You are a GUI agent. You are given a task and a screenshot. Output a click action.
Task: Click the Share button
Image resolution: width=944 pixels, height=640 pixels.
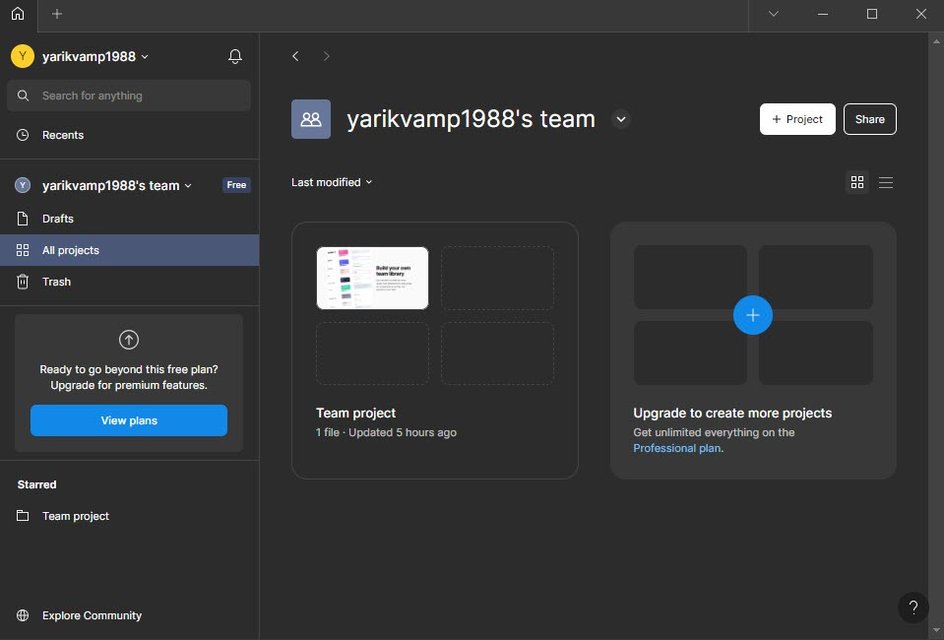870,119
